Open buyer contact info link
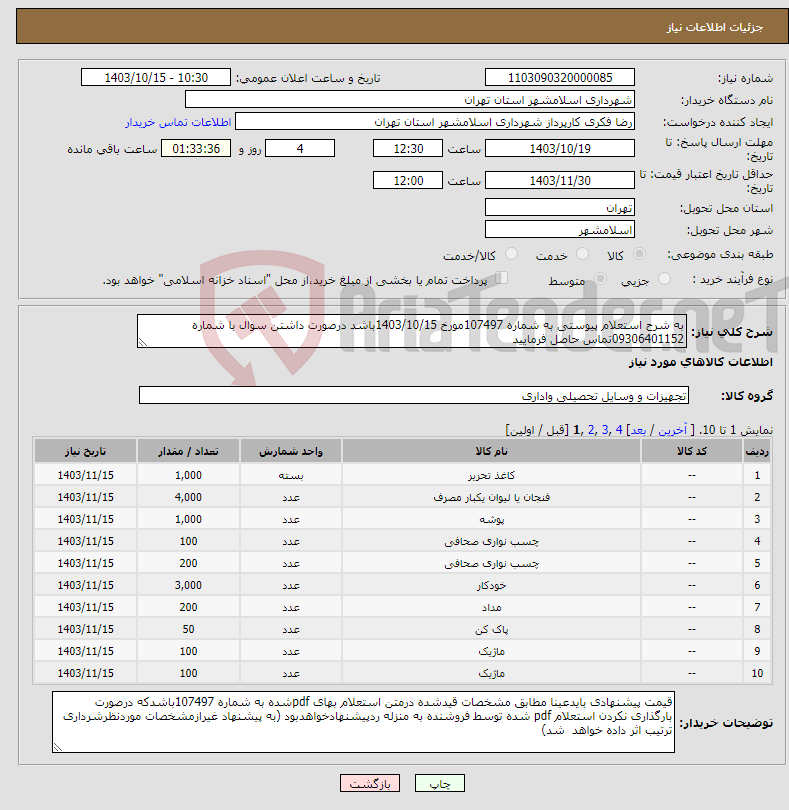The image size is (789, 810). pos(178,122)
